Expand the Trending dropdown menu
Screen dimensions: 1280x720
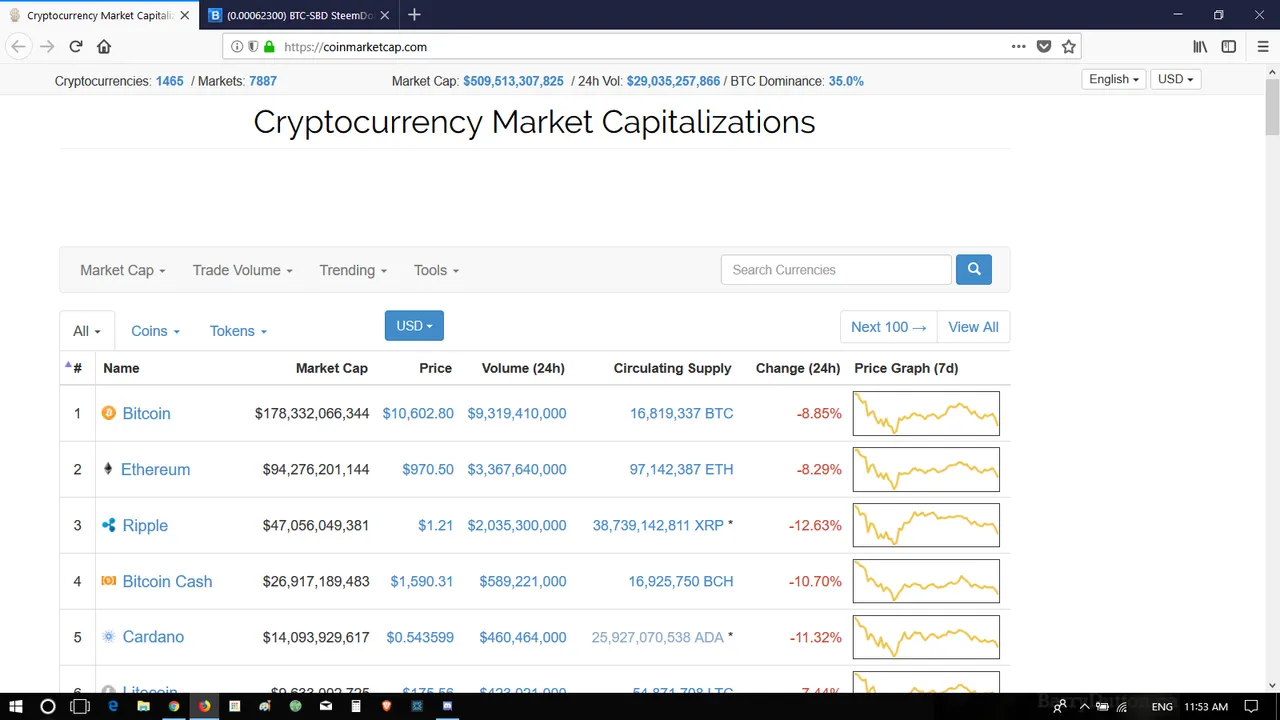[x=353, y=270]
